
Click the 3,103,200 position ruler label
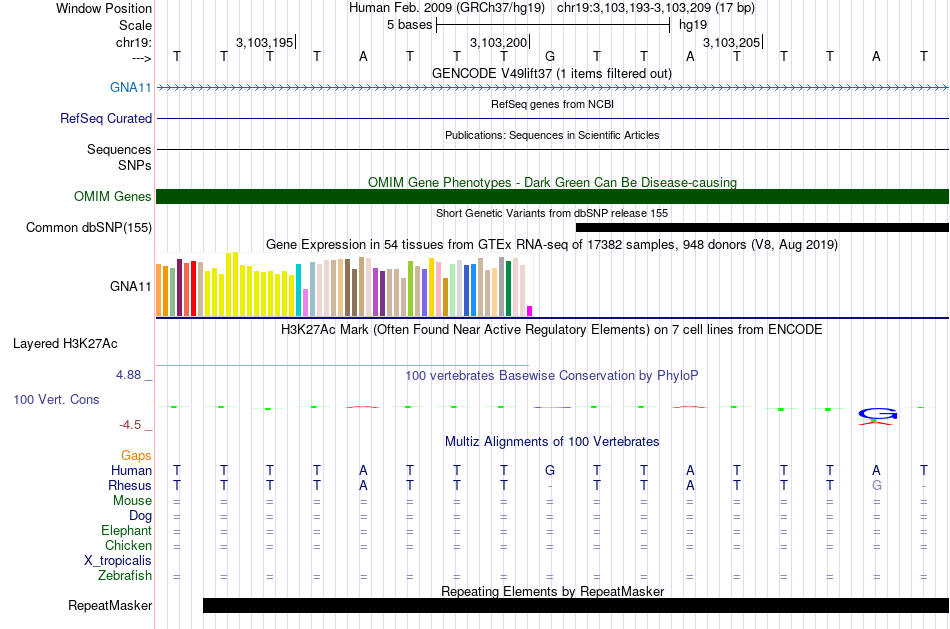pos(498,42)
